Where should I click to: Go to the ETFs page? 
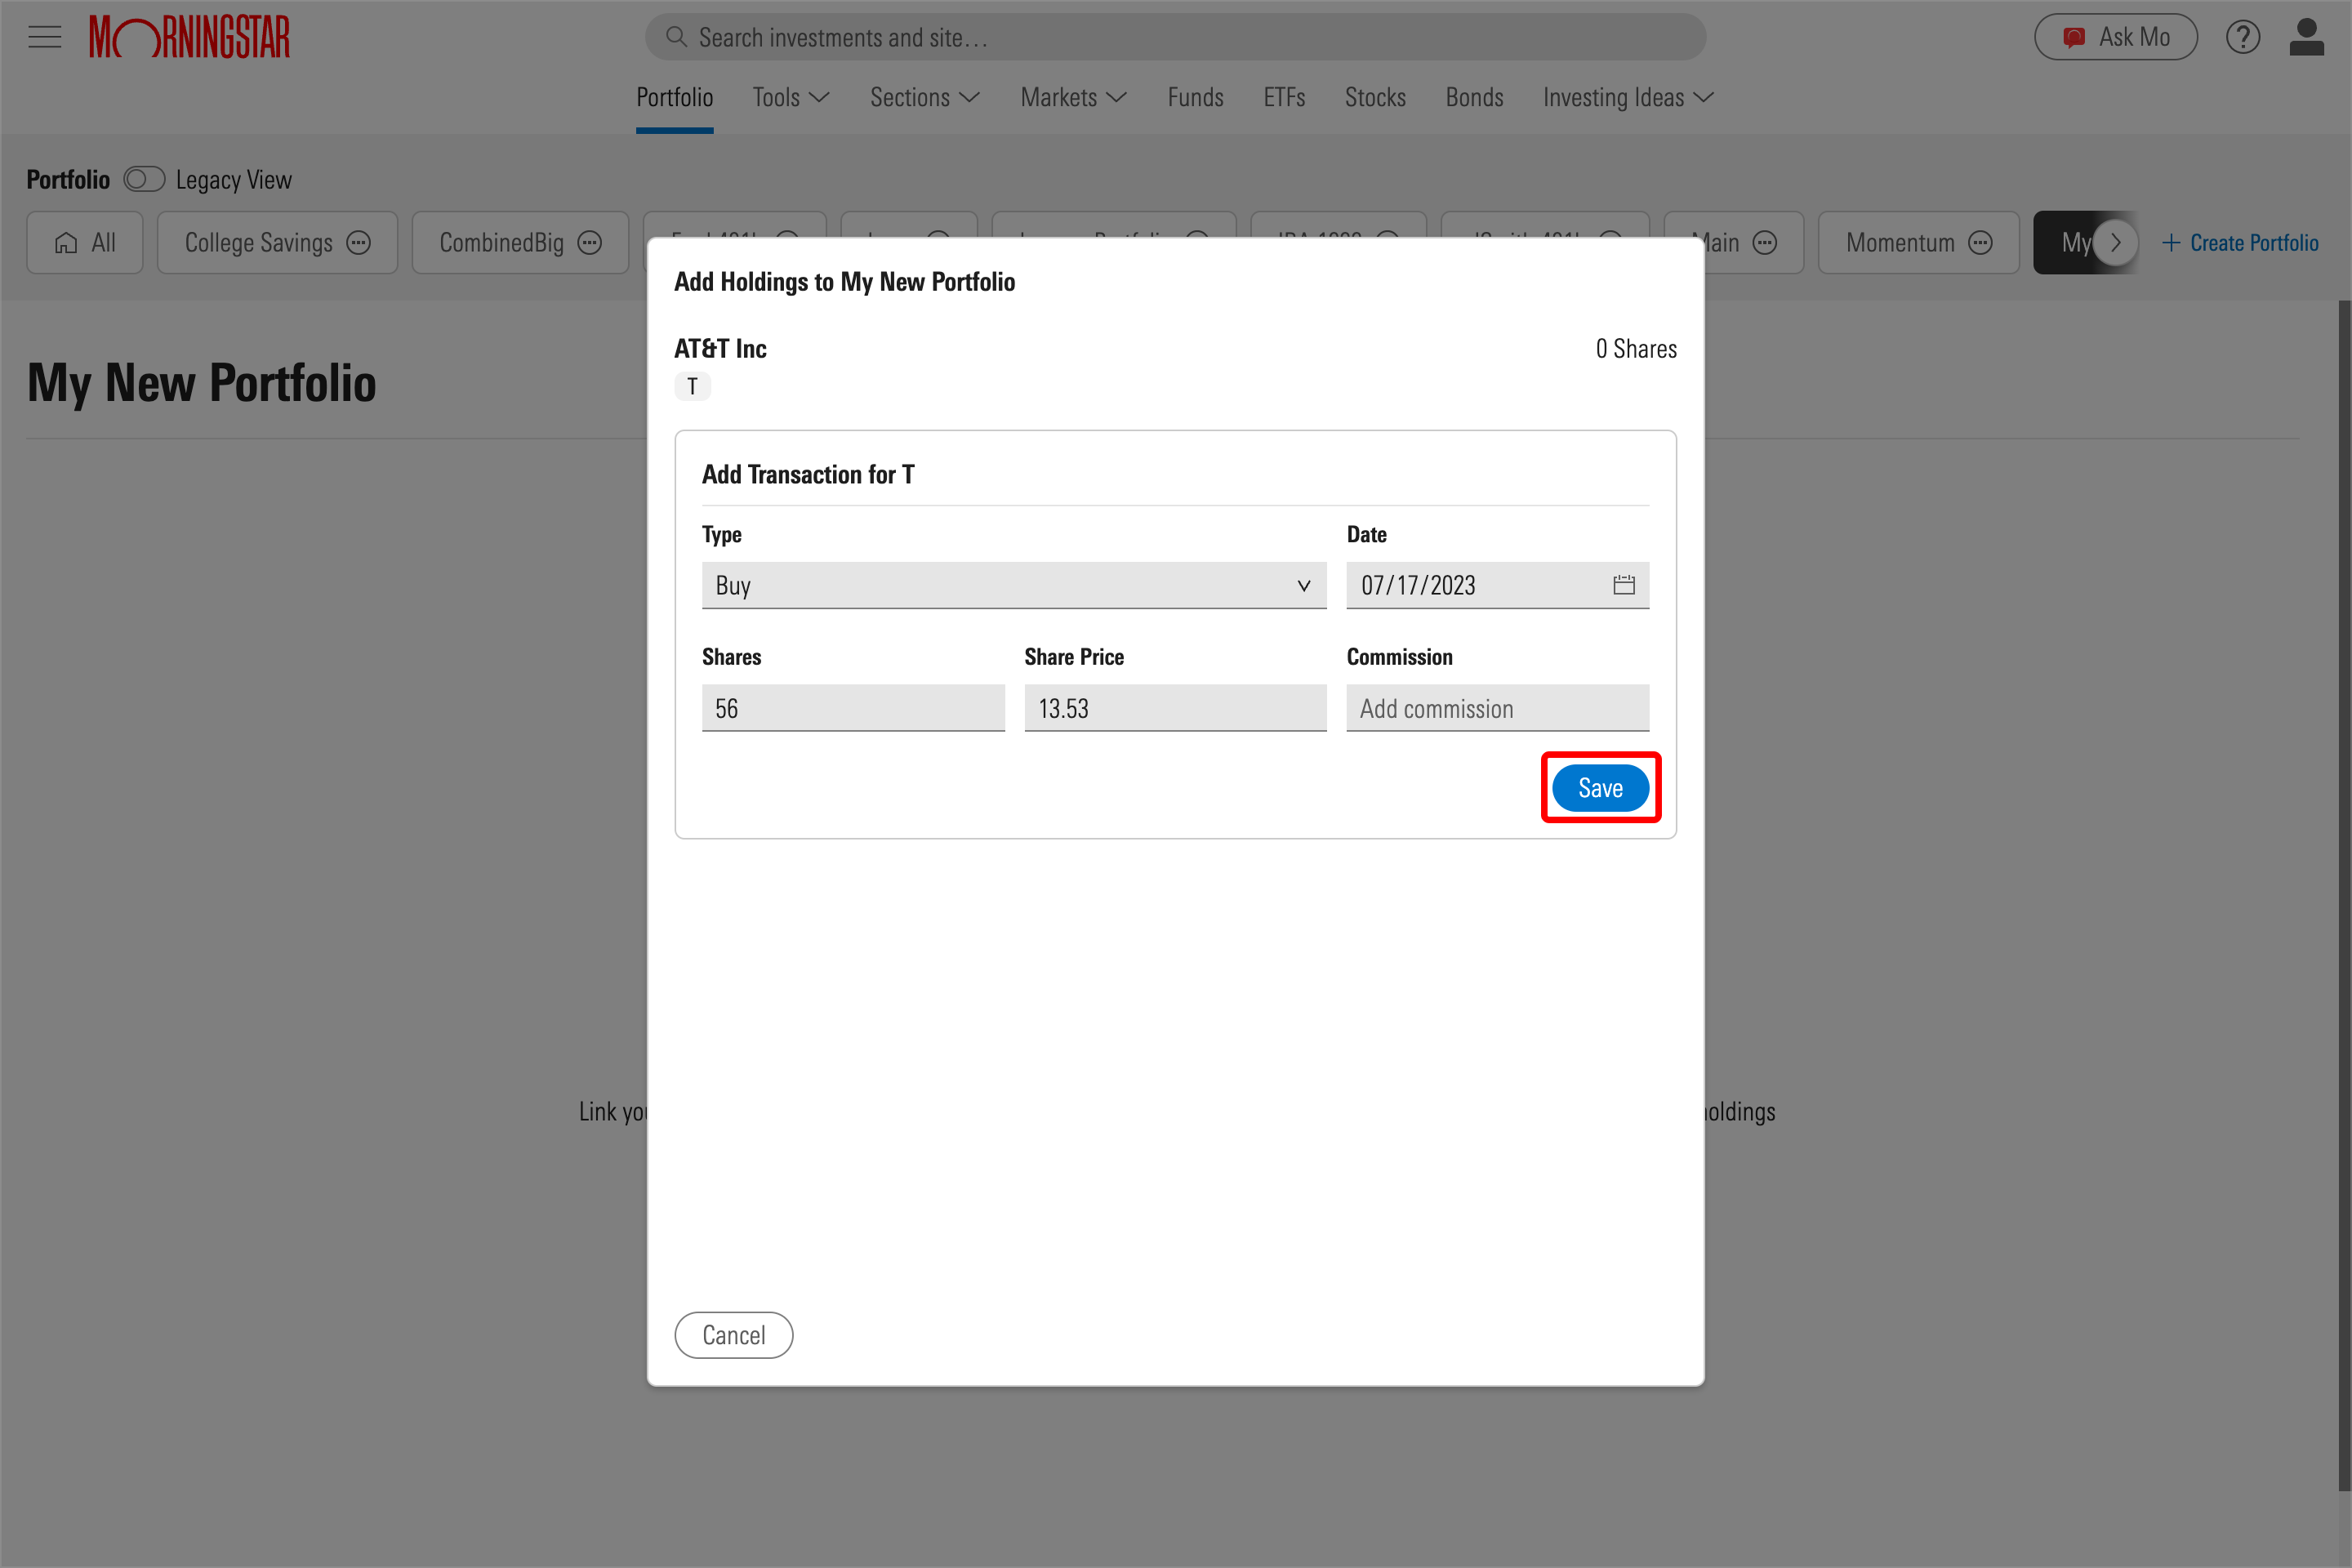tap(1284, 97)
